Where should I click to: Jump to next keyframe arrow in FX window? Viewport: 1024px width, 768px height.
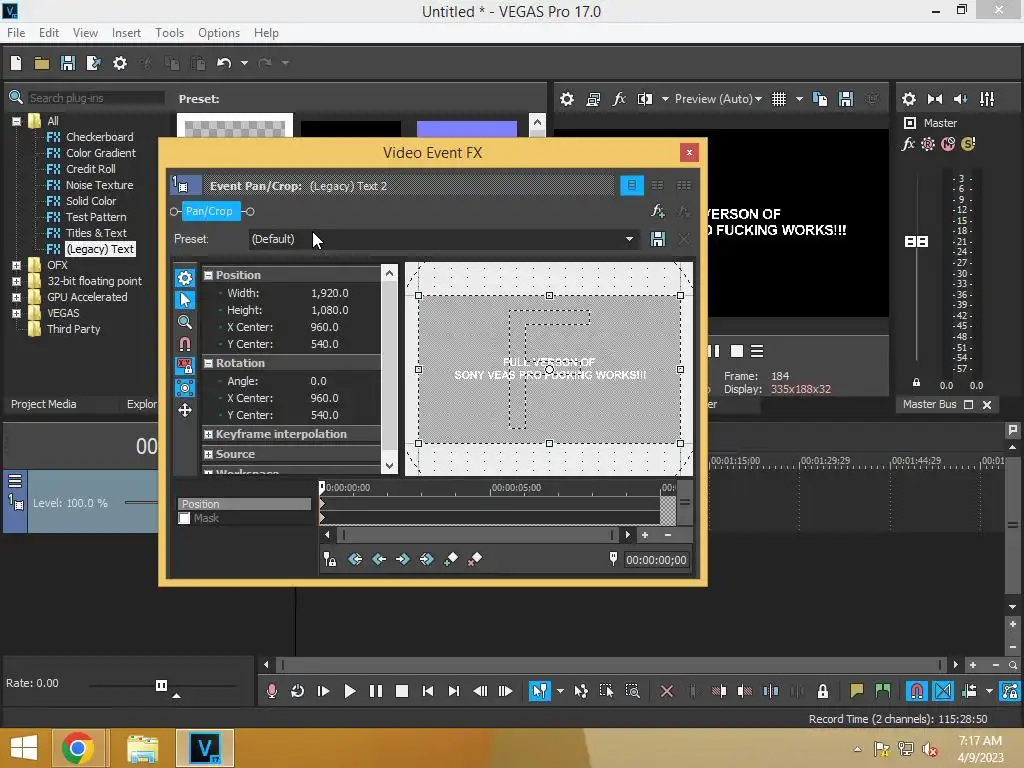coord(403,559)
